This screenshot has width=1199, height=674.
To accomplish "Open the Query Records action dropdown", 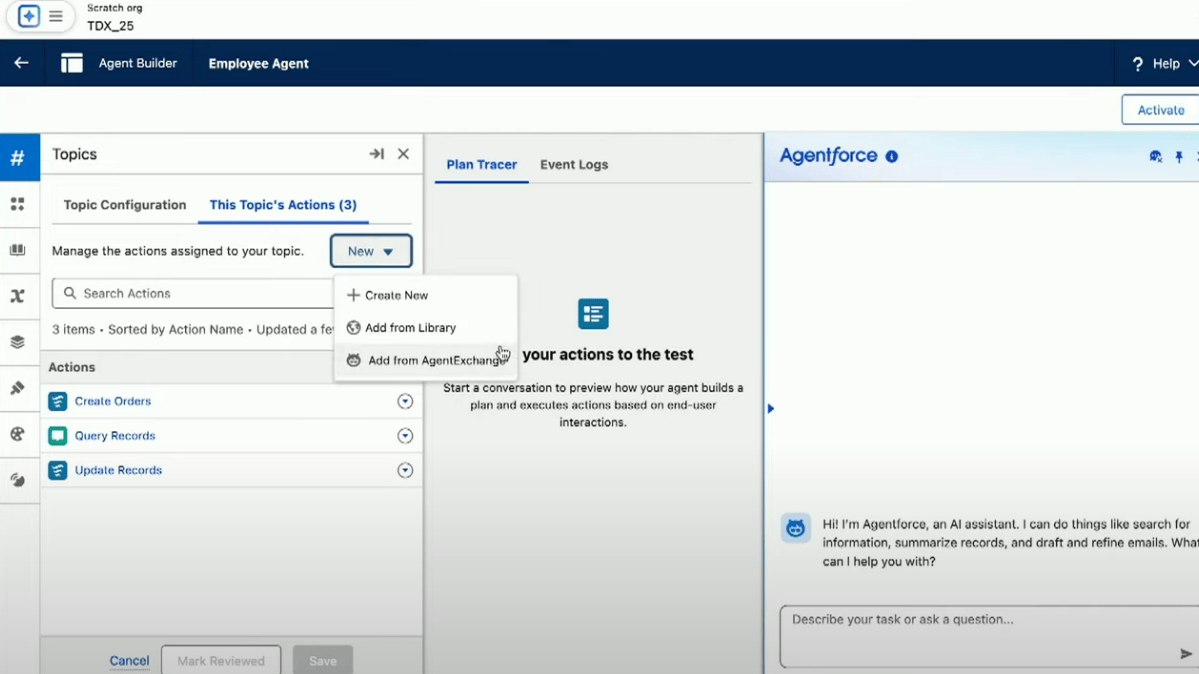I will (405, 435).
